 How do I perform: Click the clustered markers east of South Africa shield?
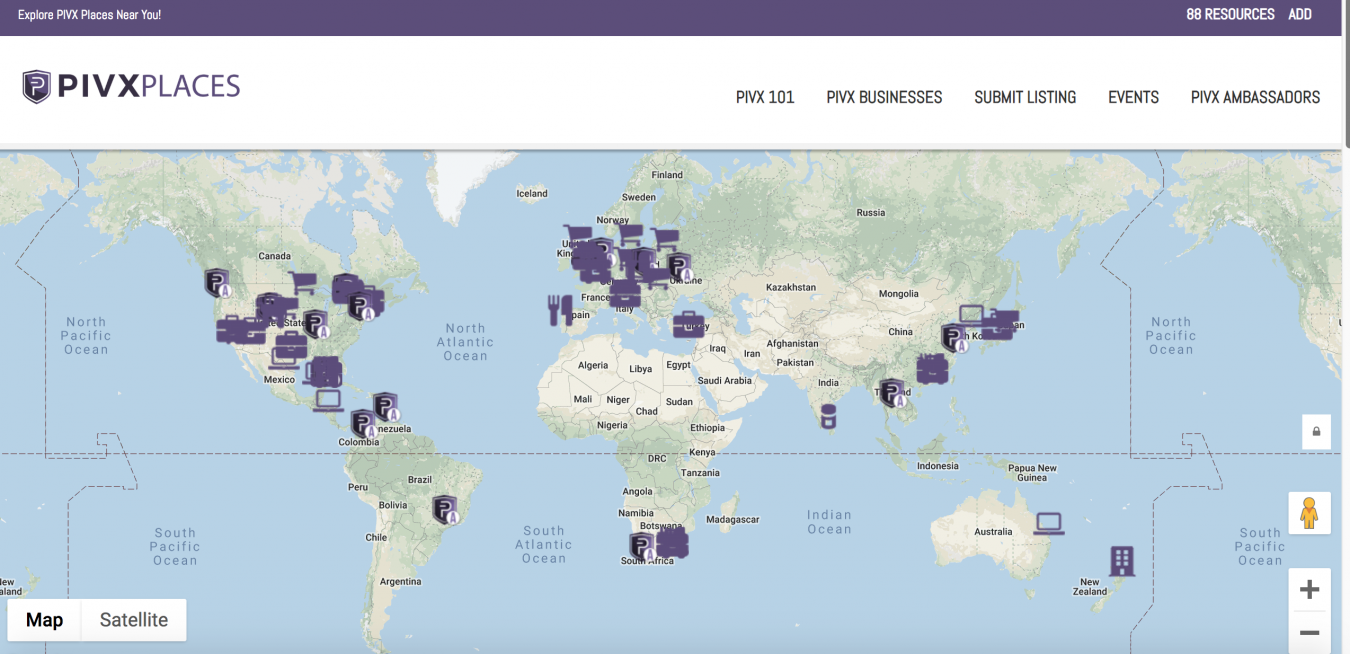(673, 542)
